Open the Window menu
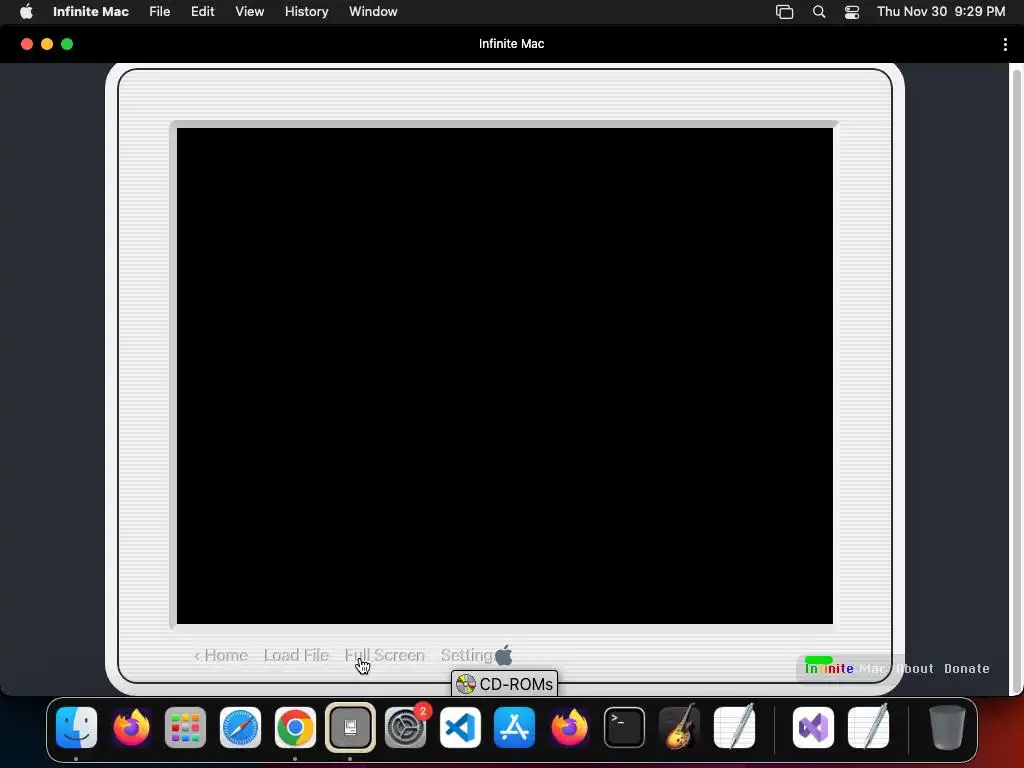 [373, 12]
